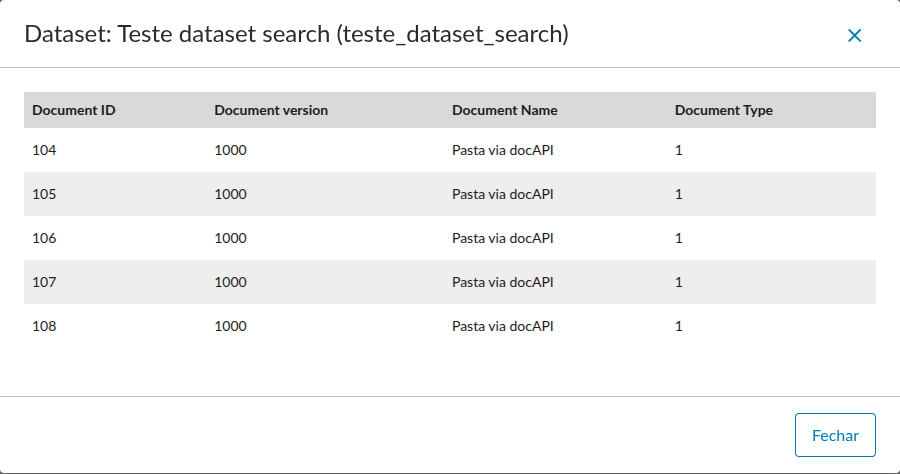The image size is (900, 474).
Task: Select the row with Document ID 107
Action: [x=45, y=282]
